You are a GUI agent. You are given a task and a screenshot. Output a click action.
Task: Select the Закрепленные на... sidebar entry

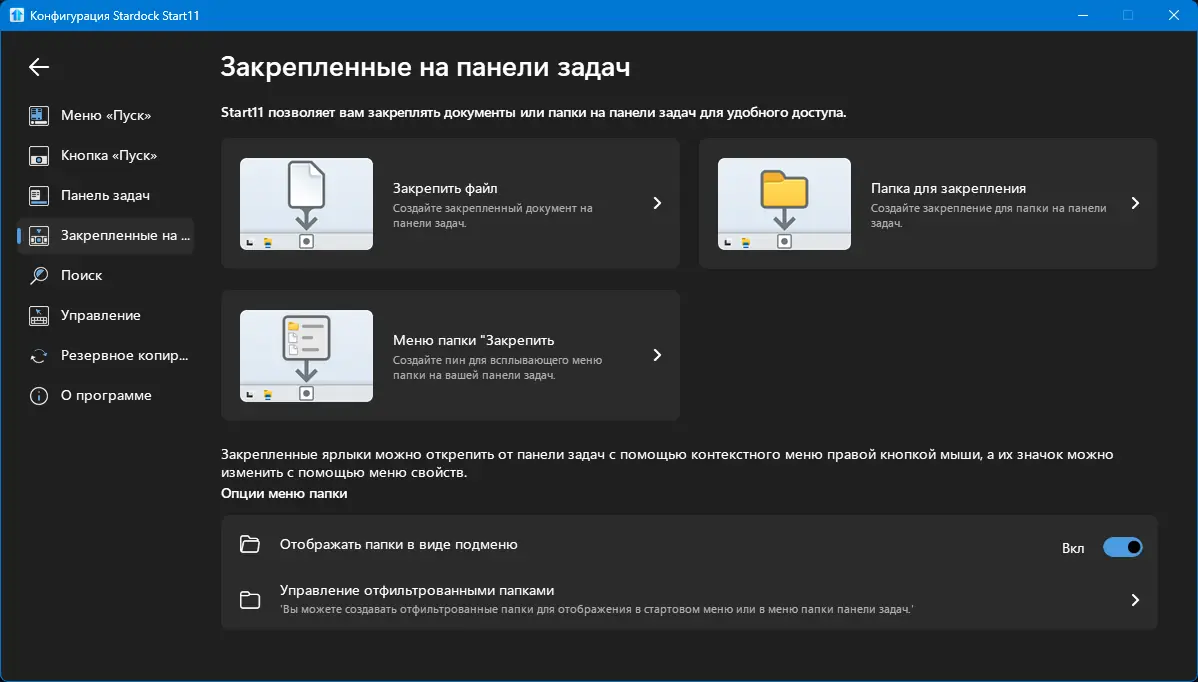pyautogui.click(x=105, y=236)
